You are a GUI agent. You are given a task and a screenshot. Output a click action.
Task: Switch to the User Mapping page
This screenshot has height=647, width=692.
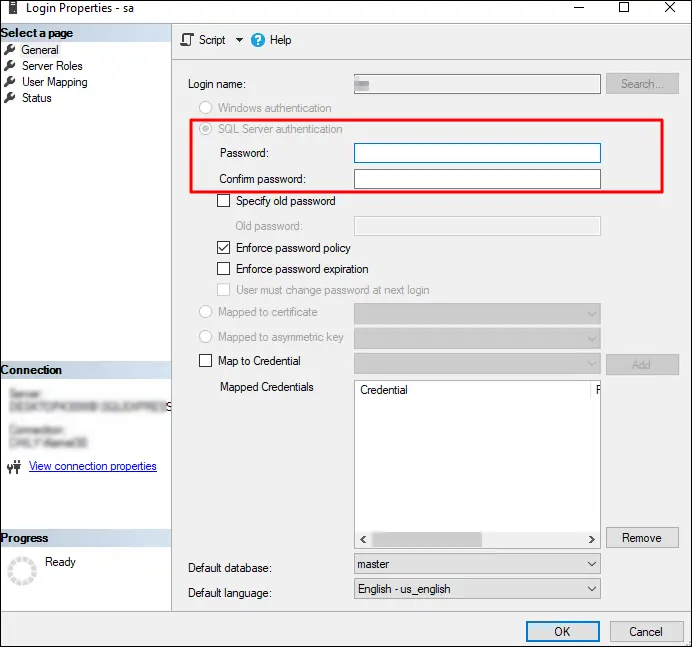(55, 82)
